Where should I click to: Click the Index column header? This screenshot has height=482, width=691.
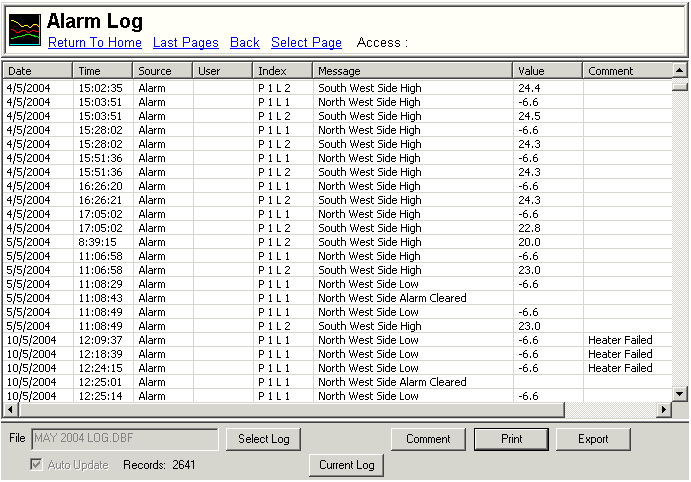pos(282,71)
